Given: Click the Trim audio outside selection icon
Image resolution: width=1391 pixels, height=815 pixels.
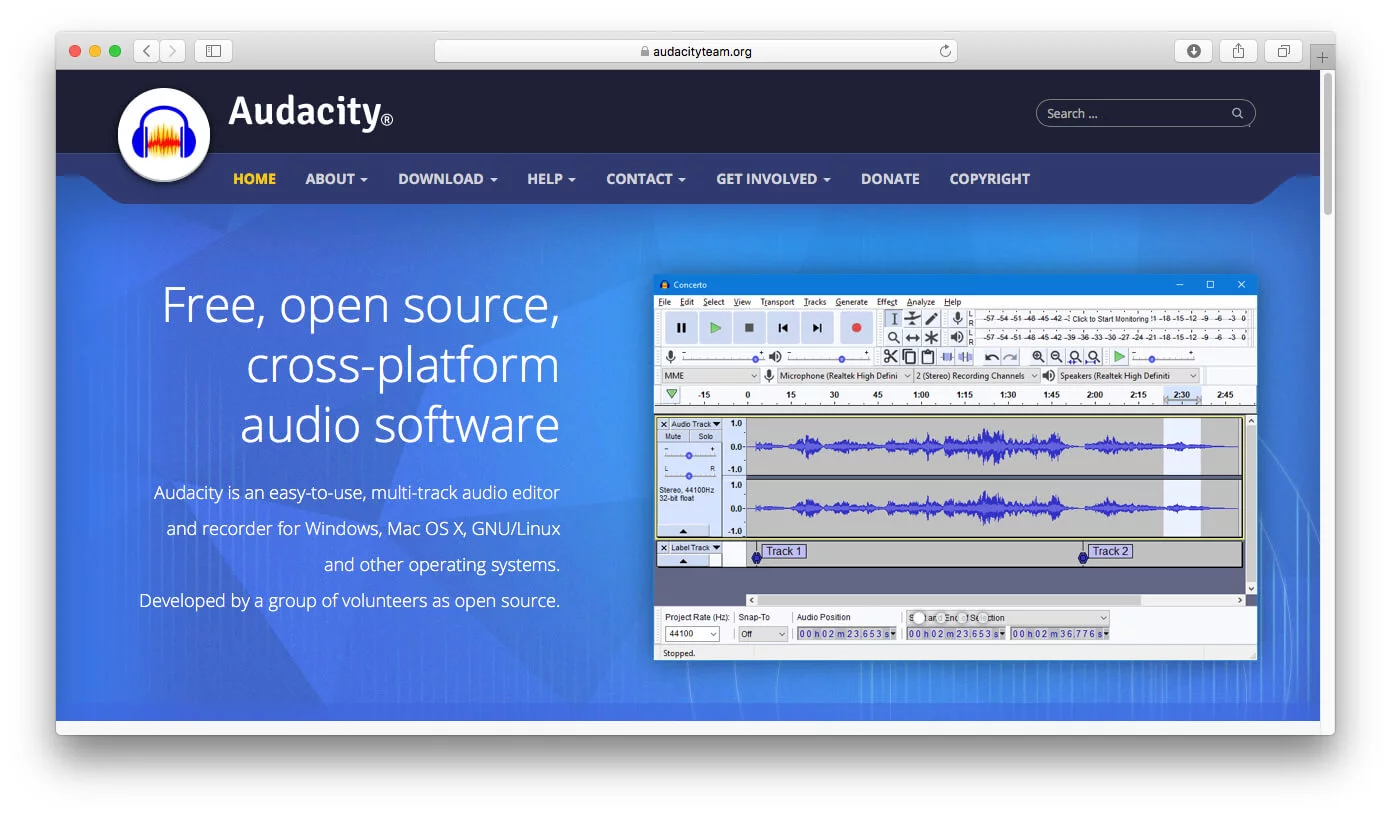Looking at the screenshot, I should point(946,356).
